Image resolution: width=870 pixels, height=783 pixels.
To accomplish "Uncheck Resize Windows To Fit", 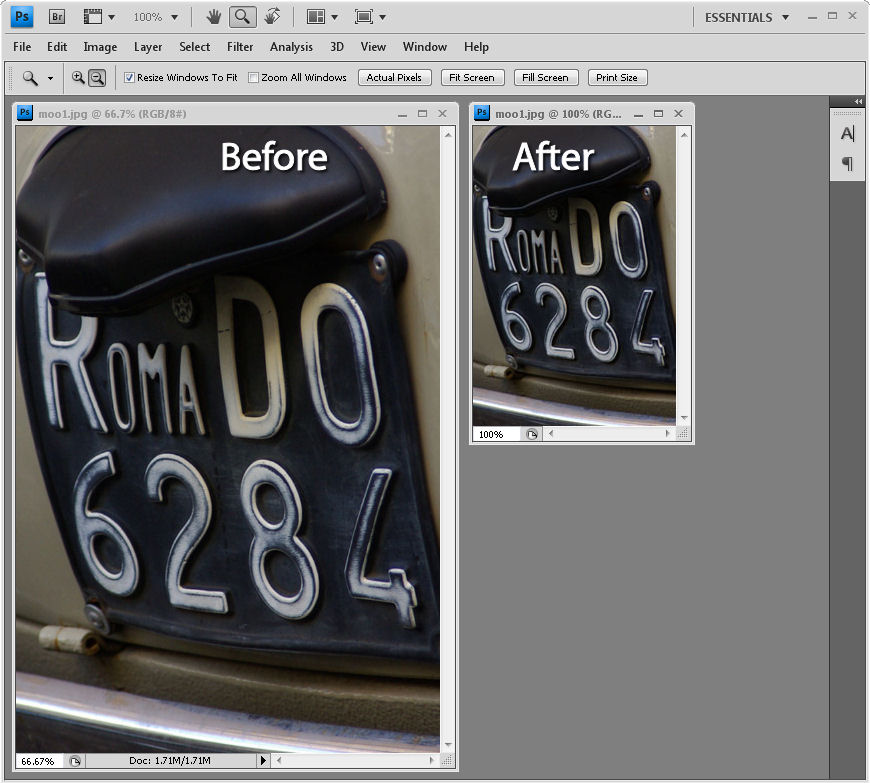I will pyautogui.click(x=129, y=78).
